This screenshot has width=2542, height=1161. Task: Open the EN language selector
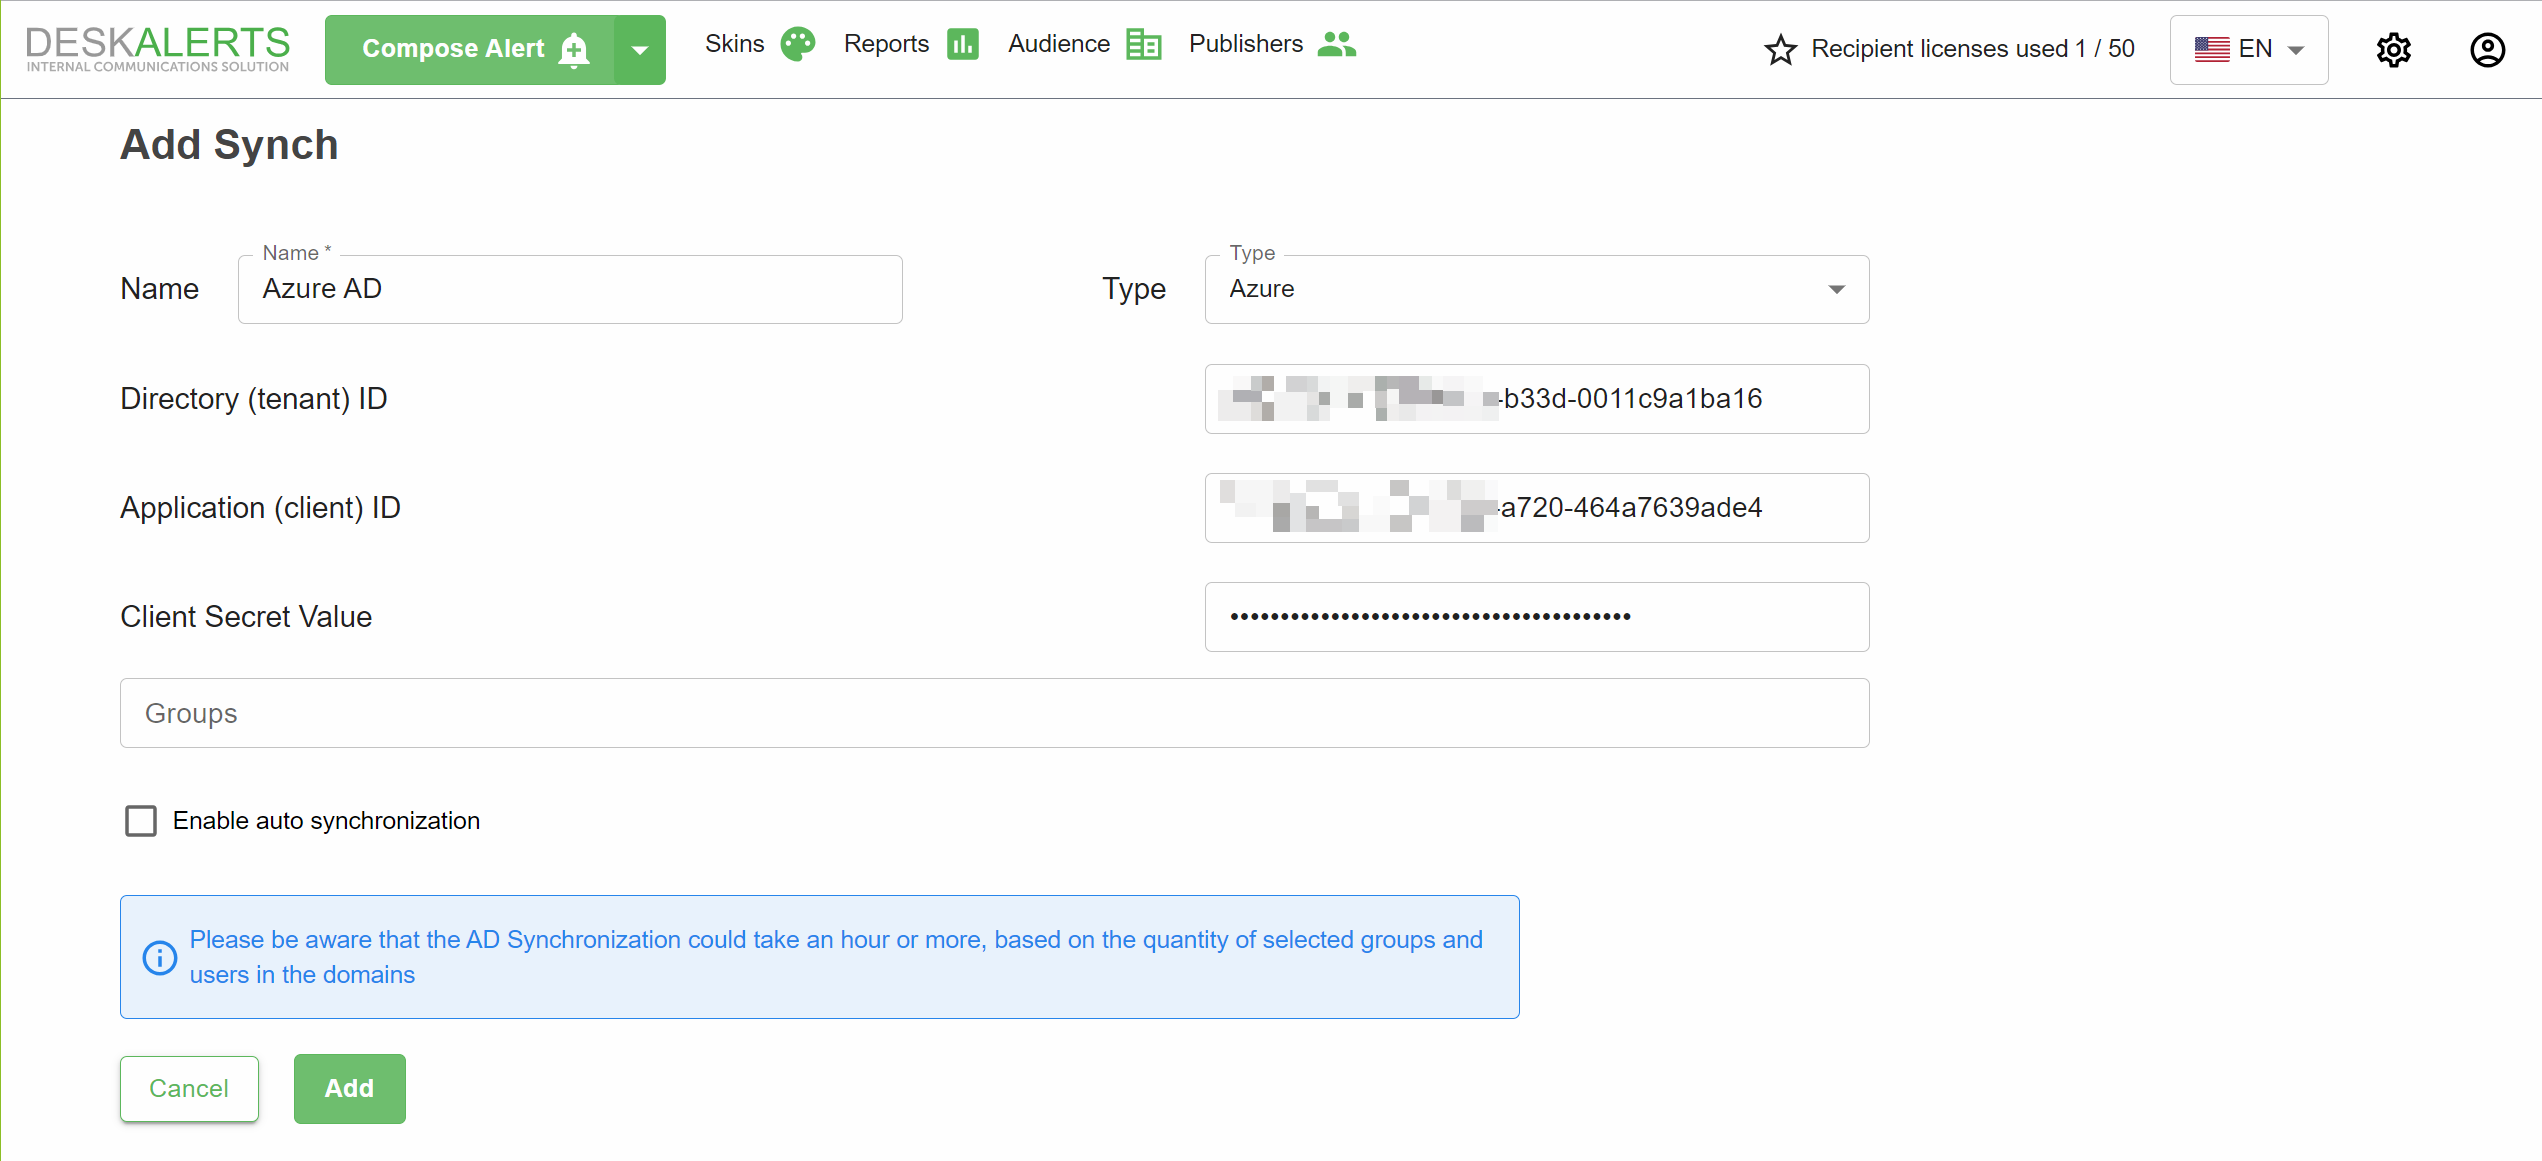(x=2248, y=50)
